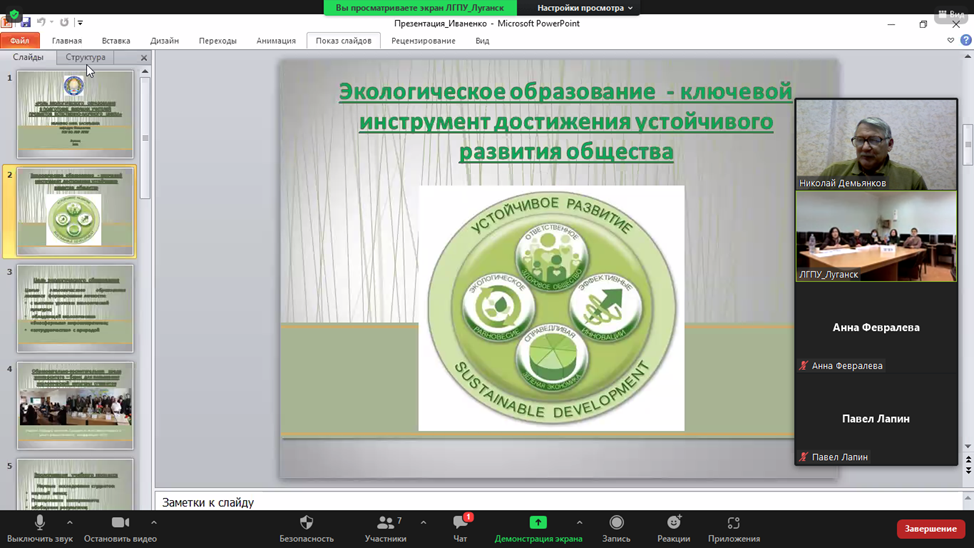The image size is (974, 548).
Task: Expand audio options arrow beside Выключить звук
Action: click(70, 522)
